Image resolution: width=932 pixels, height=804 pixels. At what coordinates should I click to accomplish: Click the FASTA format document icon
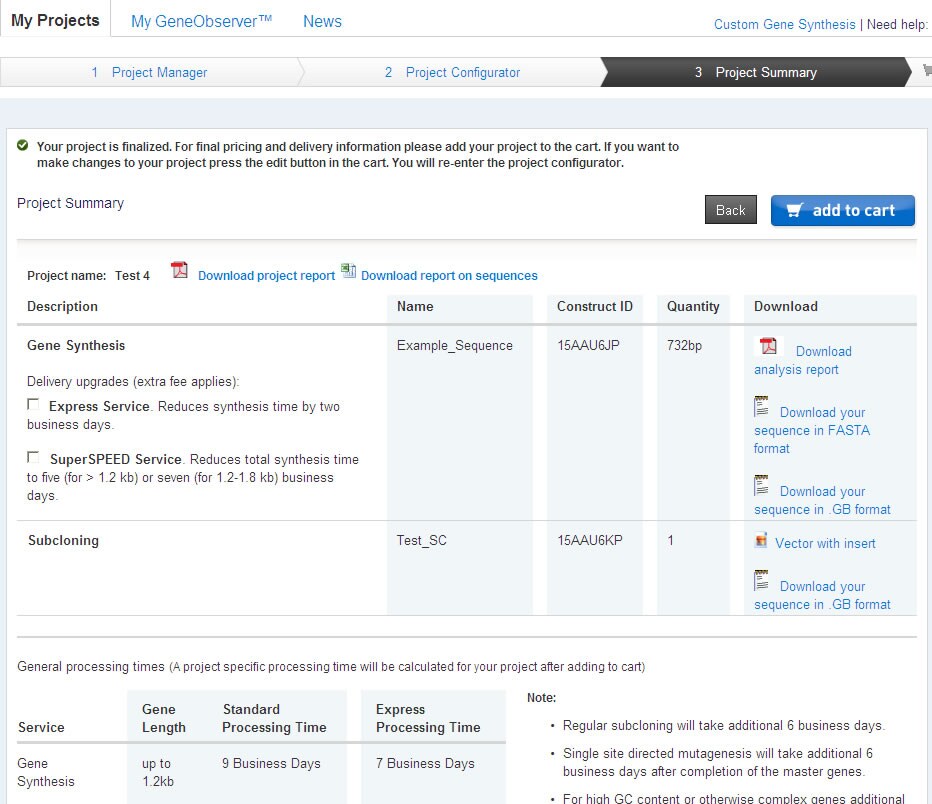click(x=762, y=406)
